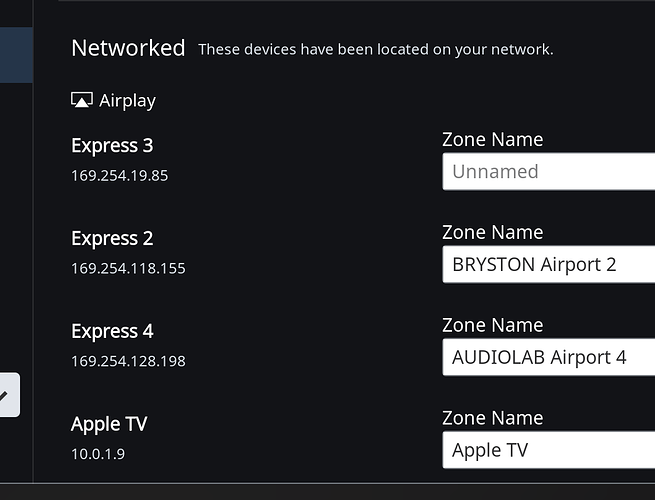Focus the AUDIOLAB Airport 4 zone field
Image resolution: width=655 pixels, height=500 pixels.
pos(549,357)
